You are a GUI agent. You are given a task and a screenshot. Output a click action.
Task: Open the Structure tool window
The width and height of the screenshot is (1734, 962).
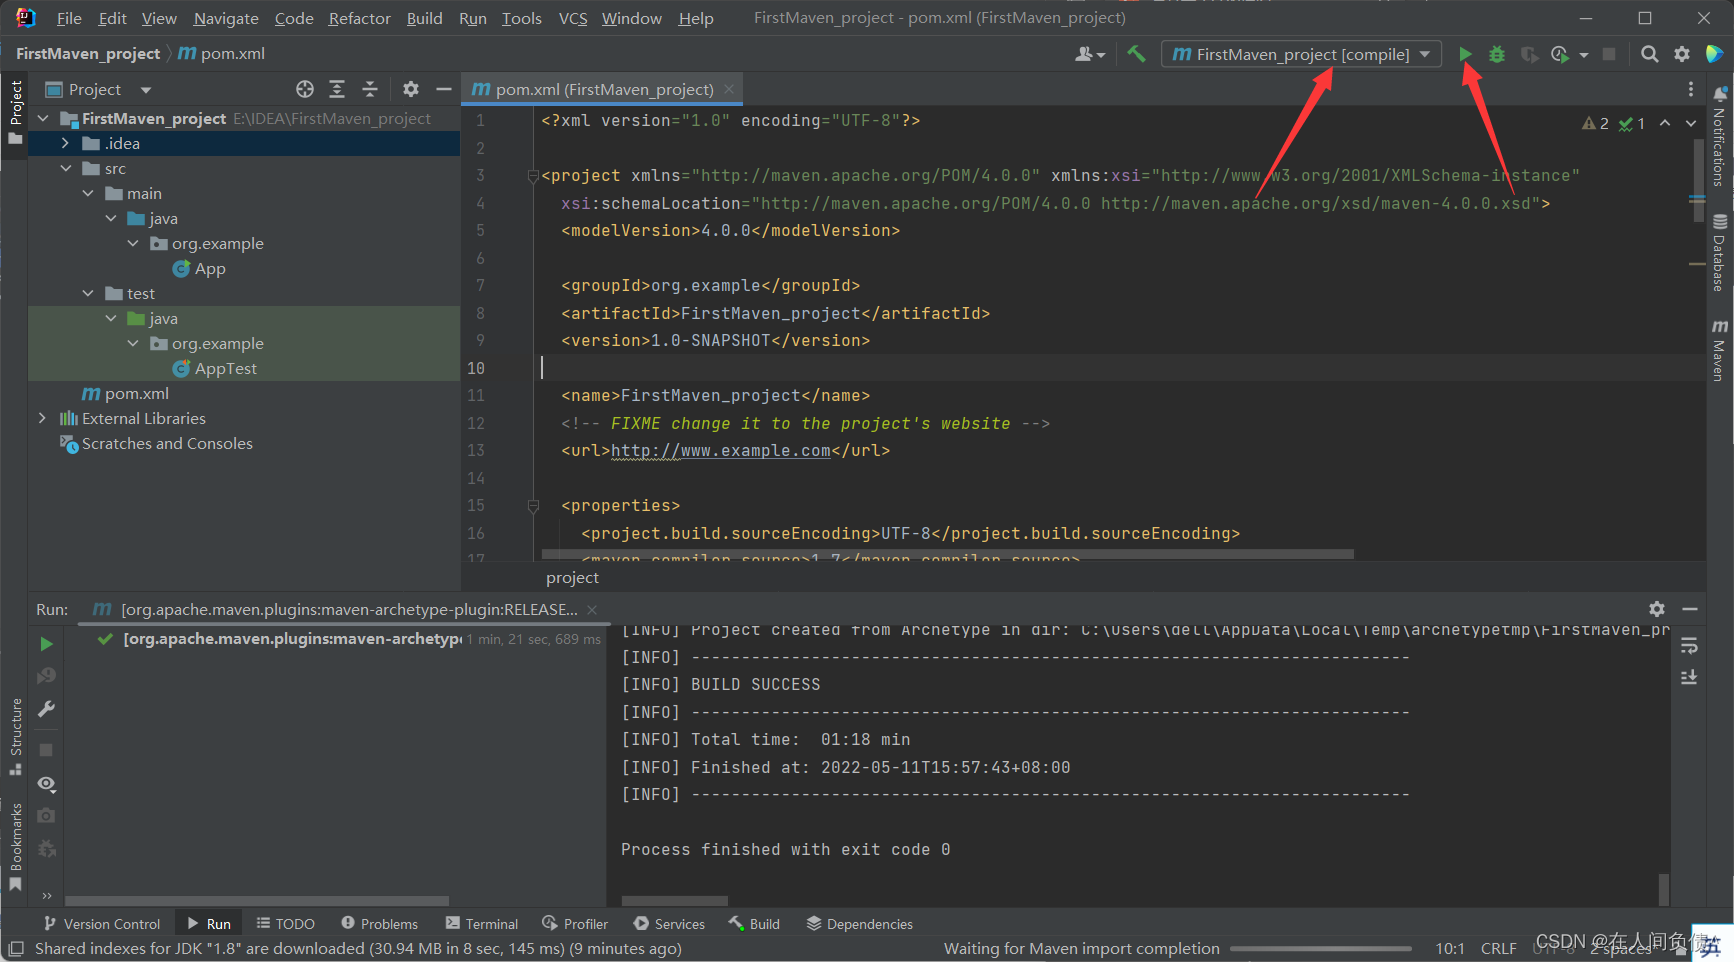coord(16,737)
